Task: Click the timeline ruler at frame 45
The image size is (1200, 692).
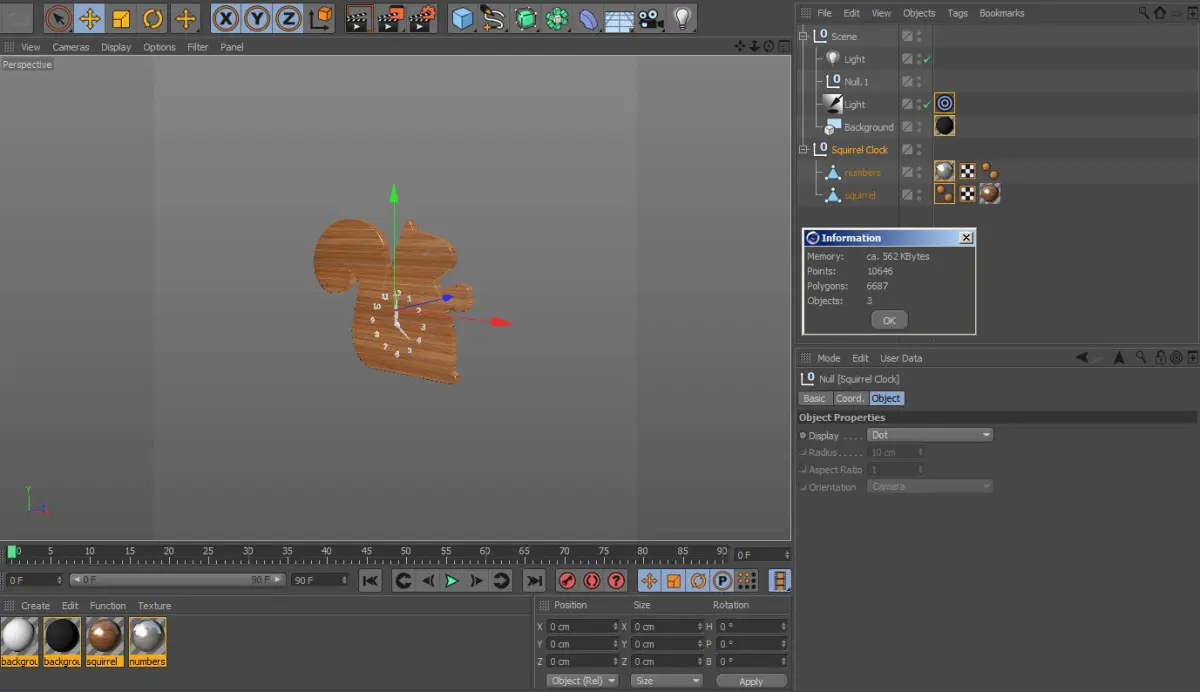Action: (366, 552)
